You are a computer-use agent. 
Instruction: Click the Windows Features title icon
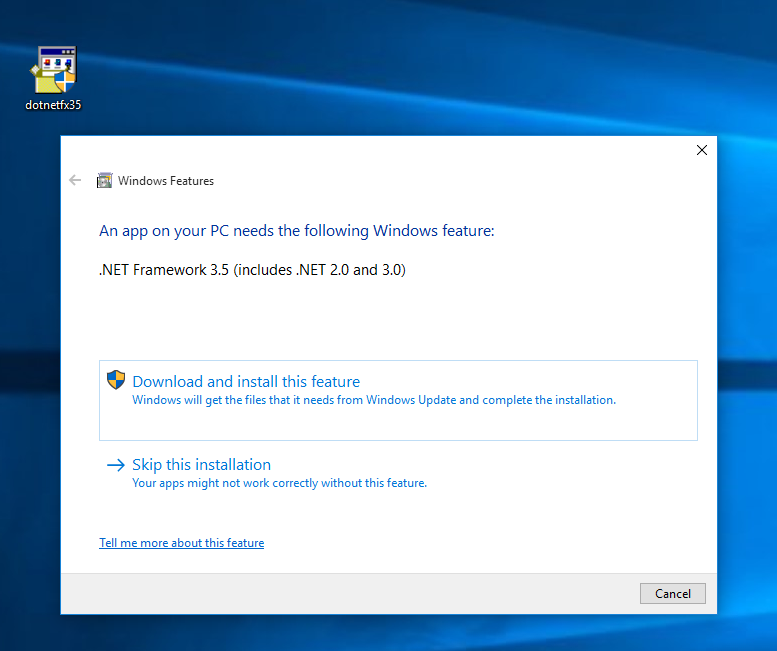[104, 180]
